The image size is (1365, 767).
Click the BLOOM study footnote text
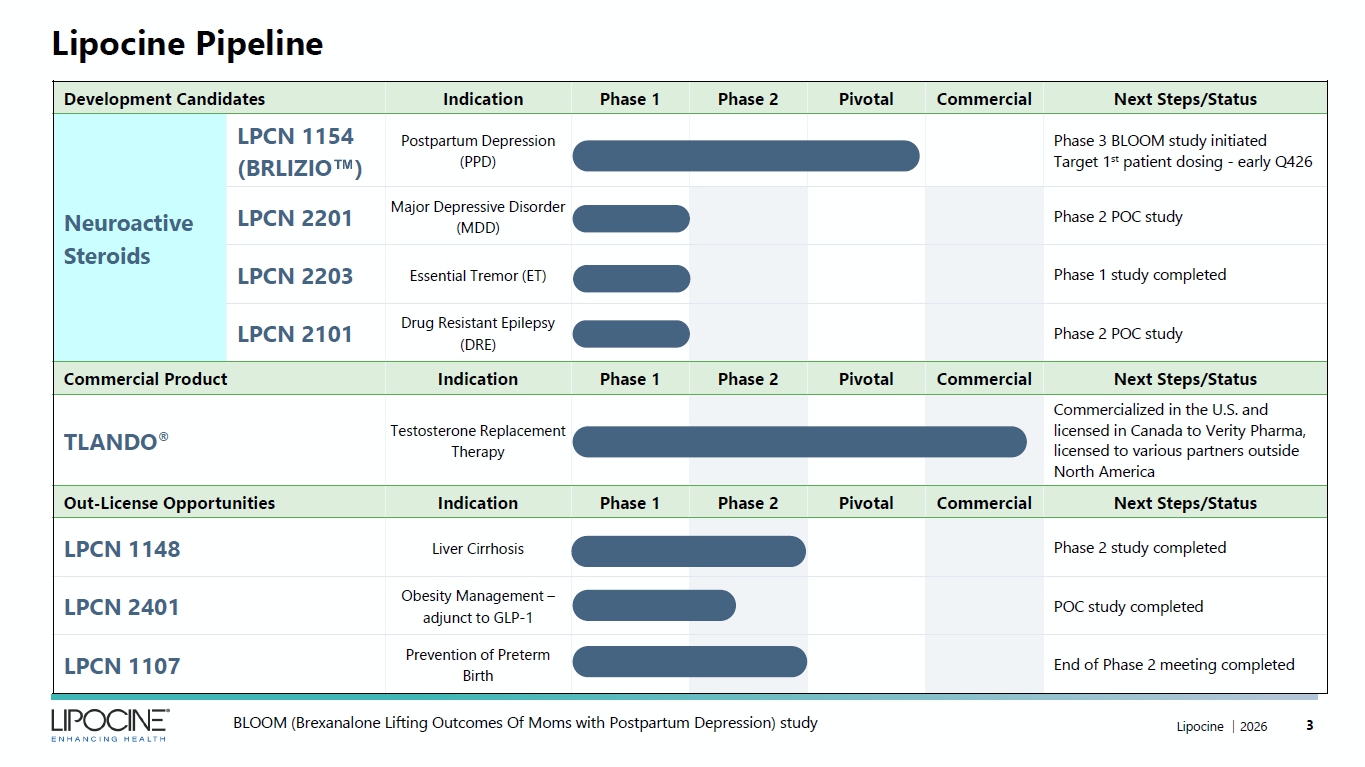pos(525,722)
